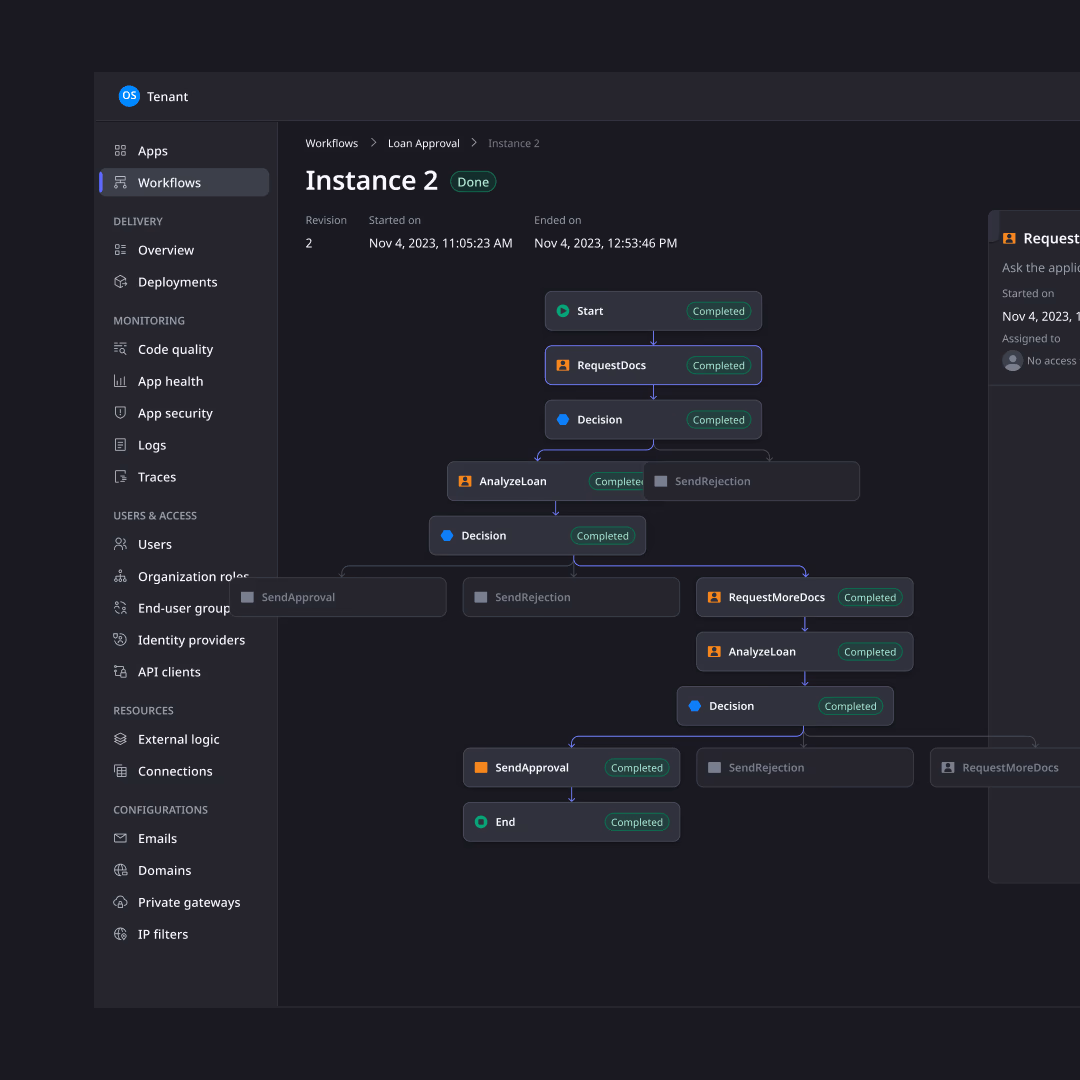Open Code quality via its sidebar icon
The image size is (1080, 1080).
click(120, 349)
